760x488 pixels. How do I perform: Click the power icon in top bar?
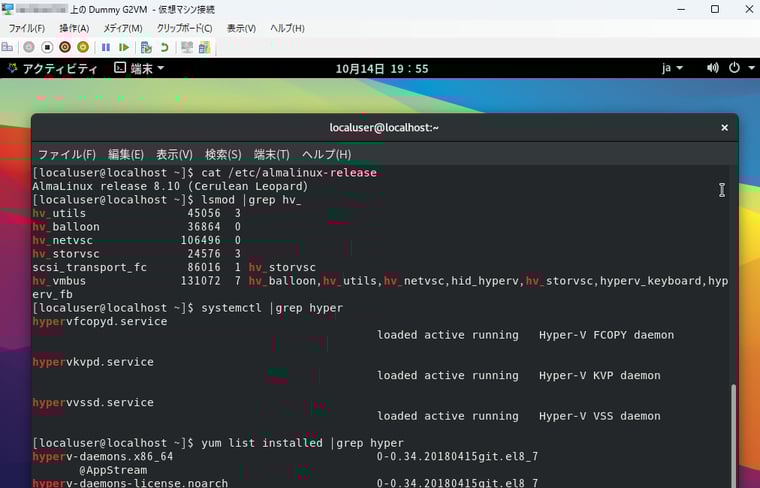tap(734, 68)
